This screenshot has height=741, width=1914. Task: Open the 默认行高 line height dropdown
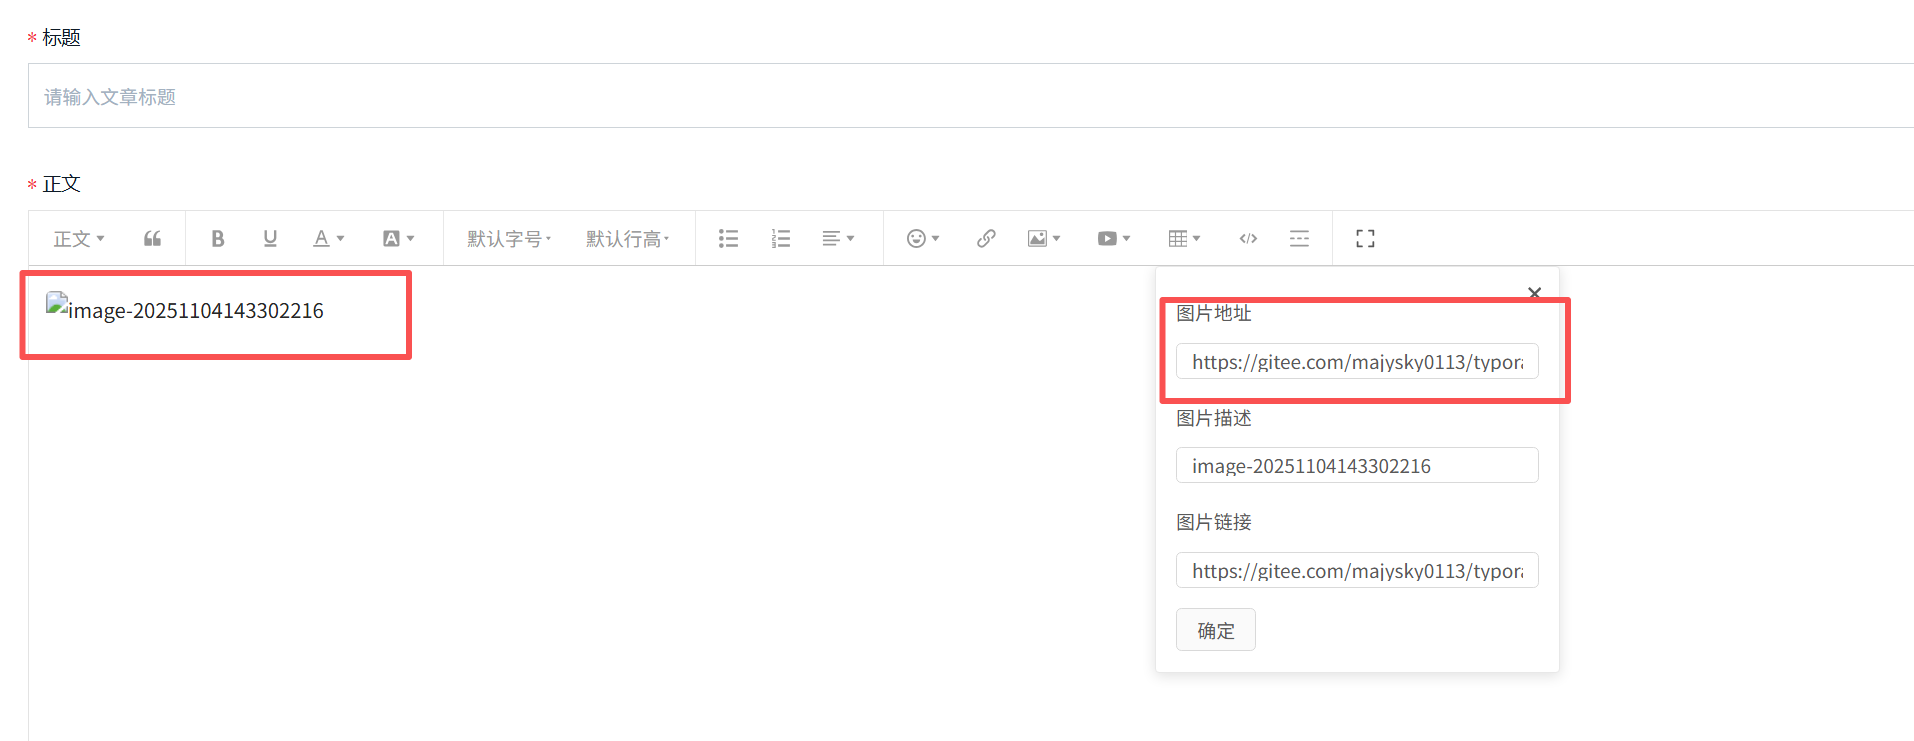coord(627,239)
